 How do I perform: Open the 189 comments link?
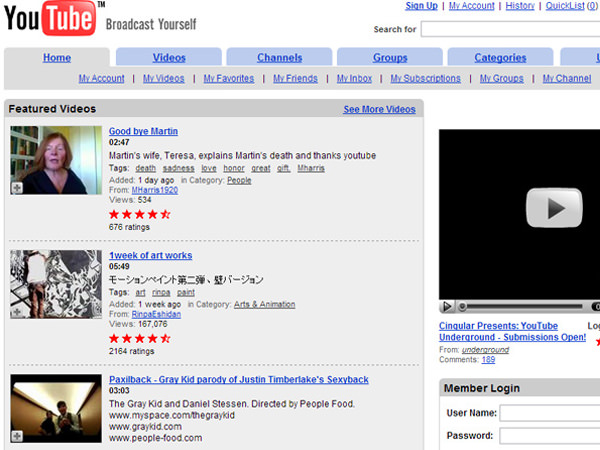click(488, 360)
